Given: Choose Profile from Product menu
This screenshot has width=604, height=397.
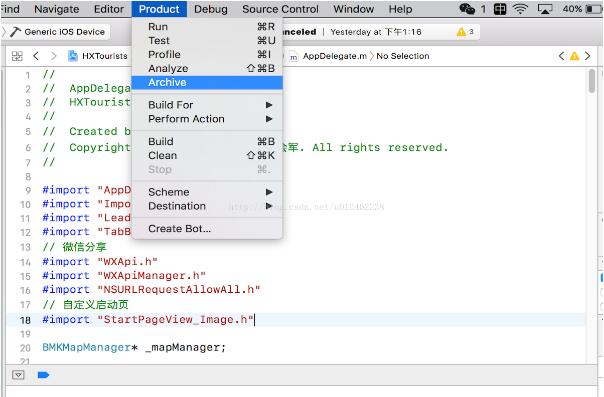Looking at the screenshot, I should [x=207, y=54].
